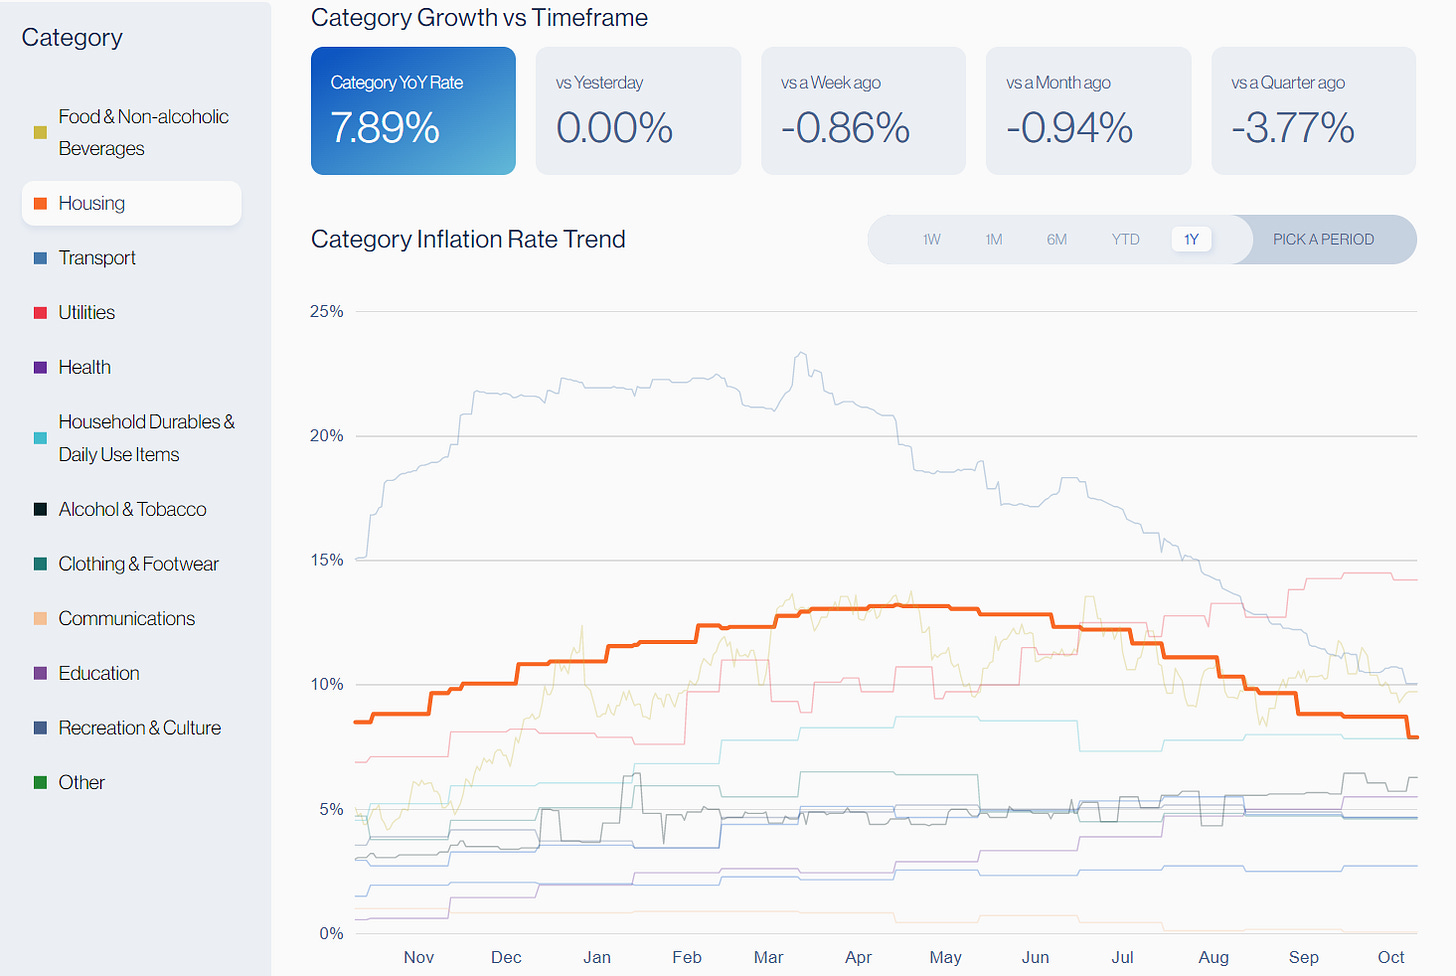Screen dimensions: 1456x976
Task: Click the Apr x-axis label
Action: (858, 958)
